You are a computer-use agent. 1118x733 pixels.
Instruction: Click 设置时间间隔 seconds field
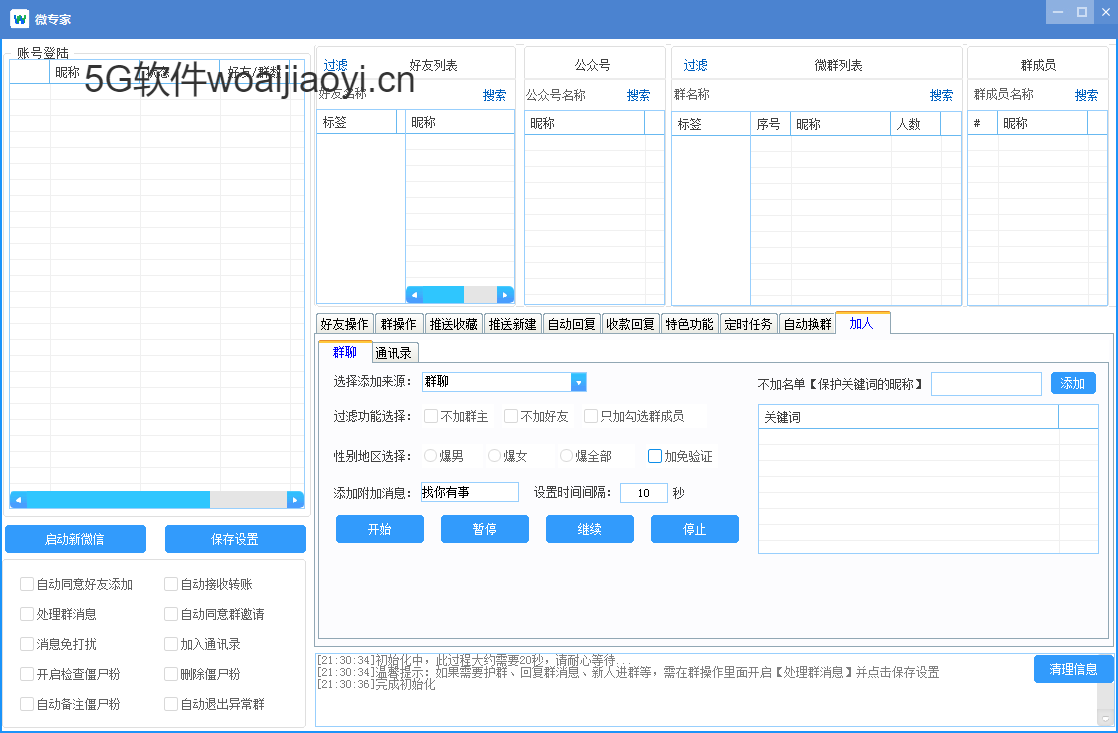(644, 493)
